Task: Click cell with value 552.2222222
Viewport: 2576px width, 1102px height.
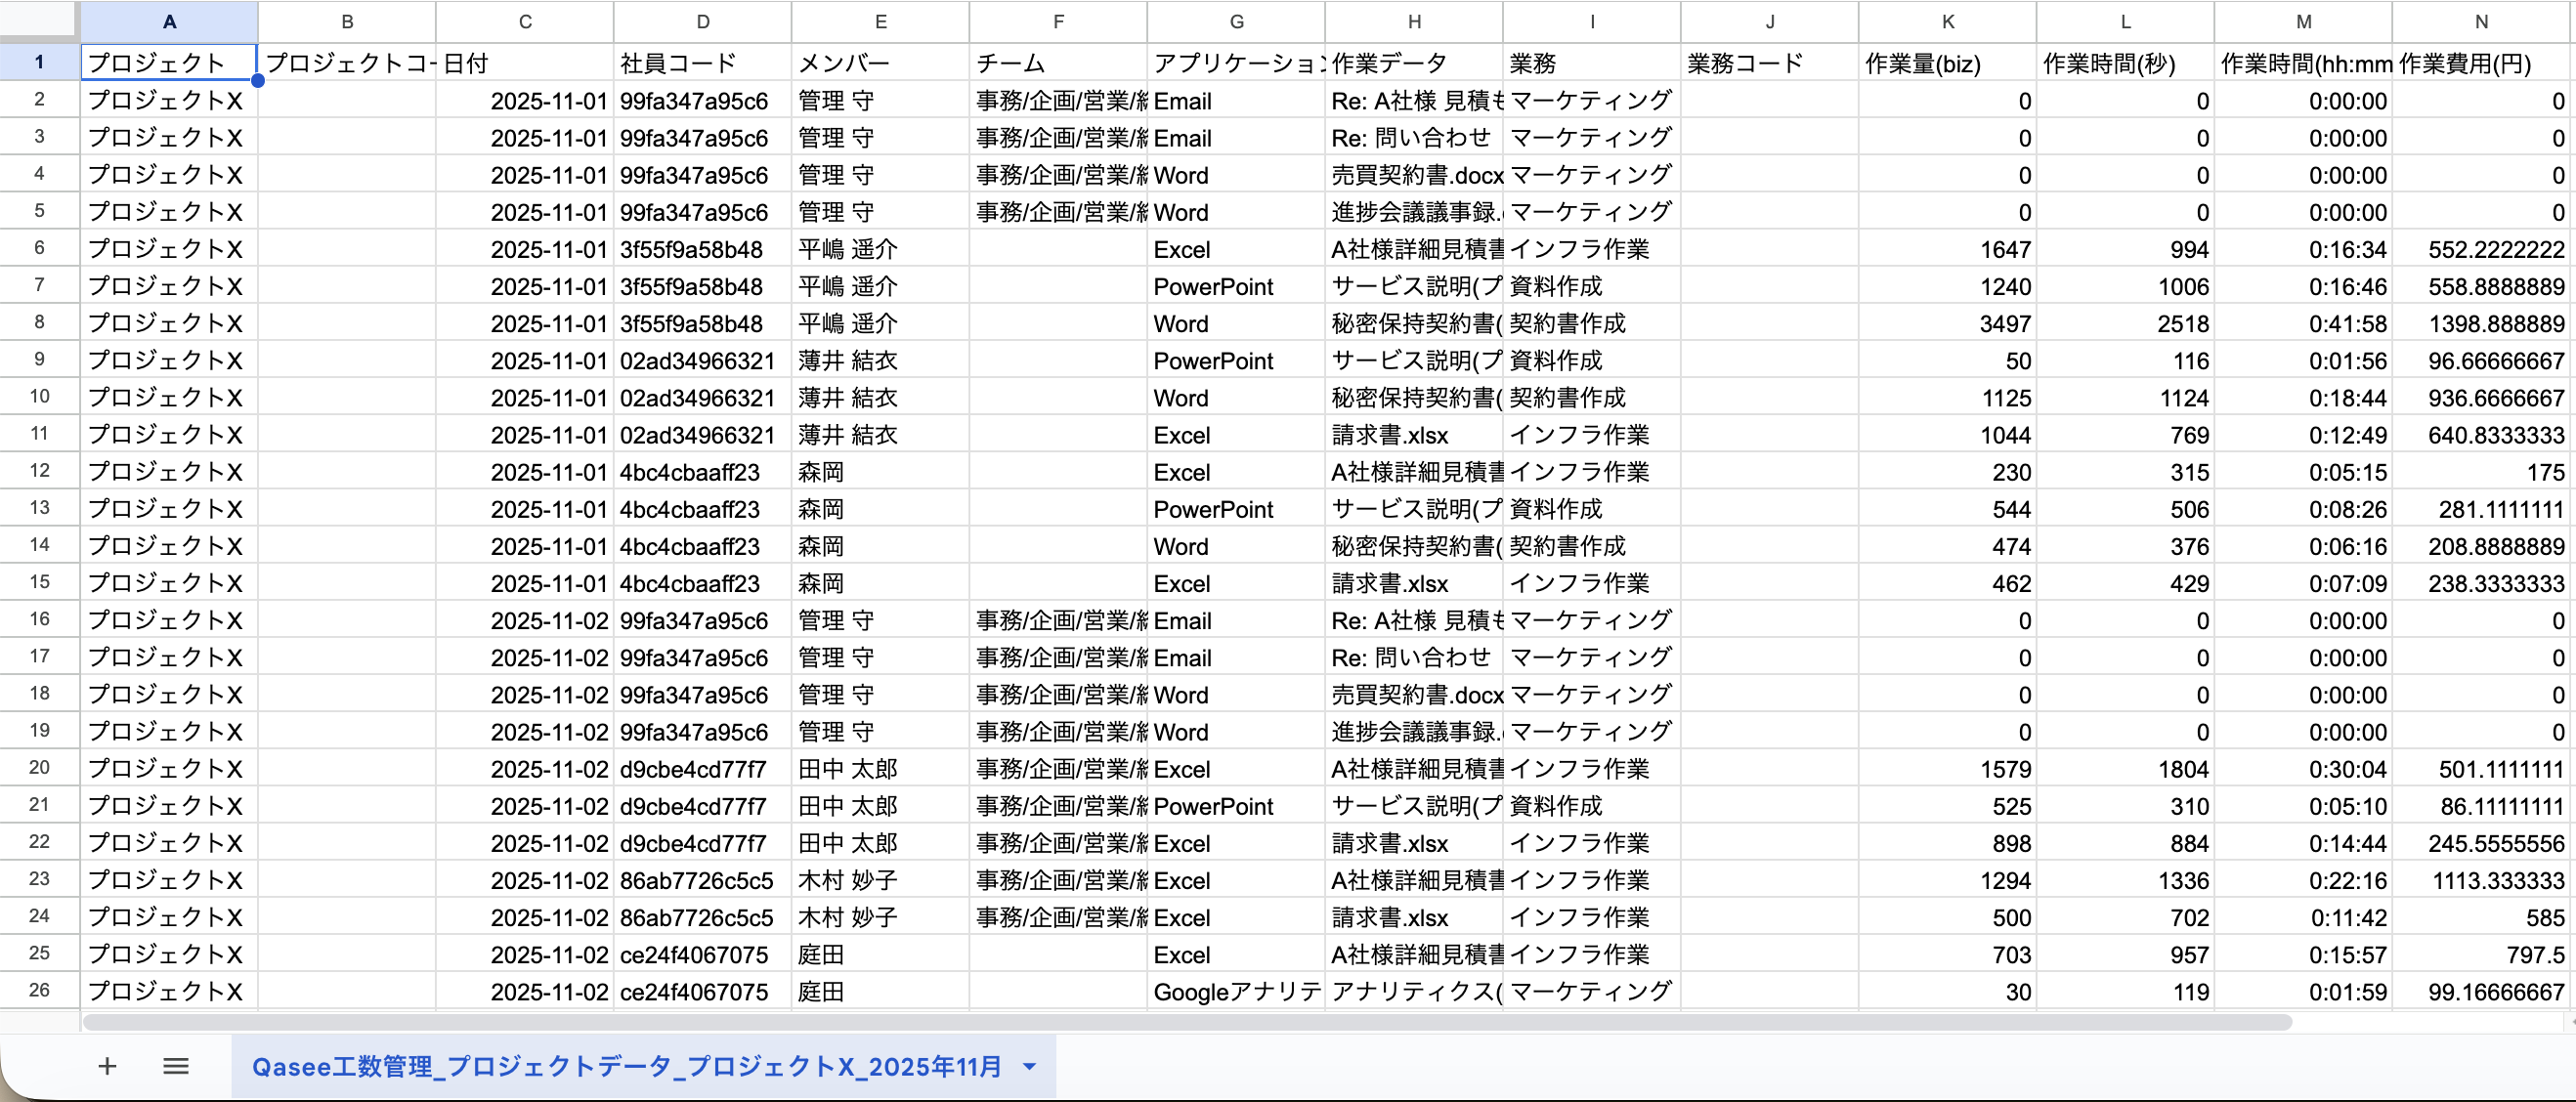Action: tap(2481, 249)
